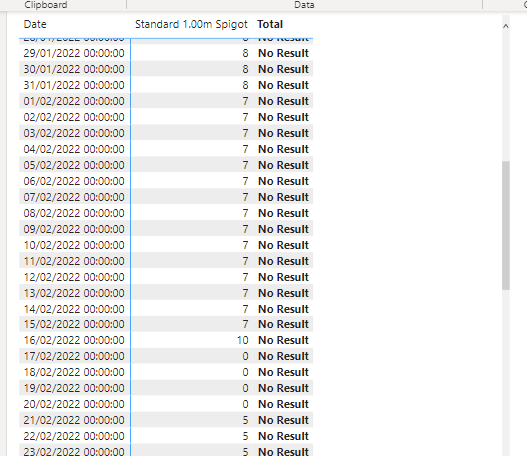Click No Result total for 30/01/2022
The image size is (527, 456).
point(283,69)
